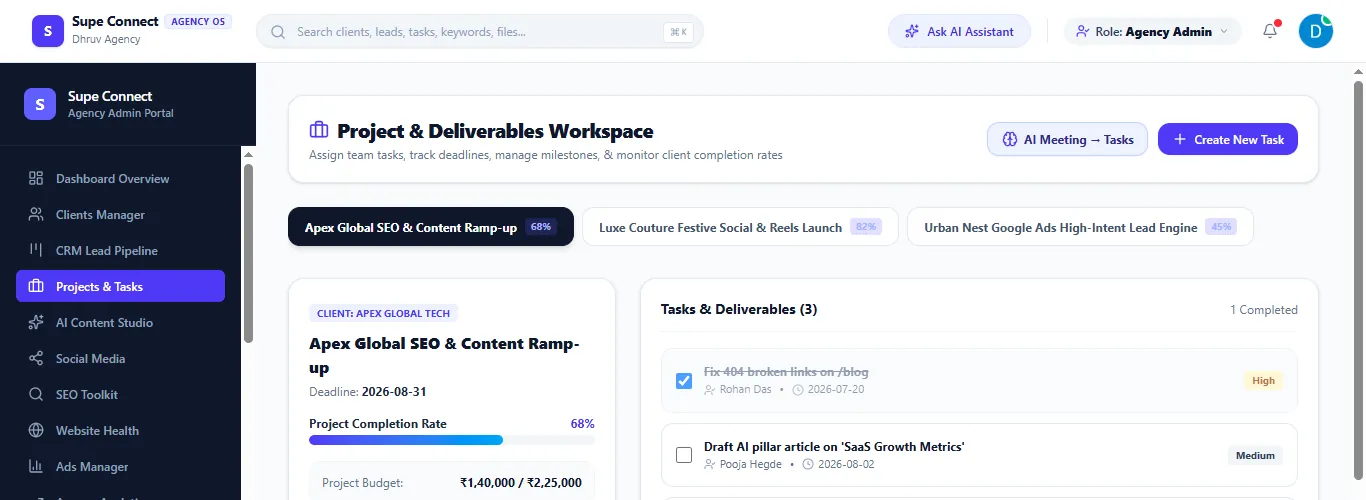Open Dashboard Overview in sidebar
The width and height of the screenshot is (1366, 500).
coord(120,179)
